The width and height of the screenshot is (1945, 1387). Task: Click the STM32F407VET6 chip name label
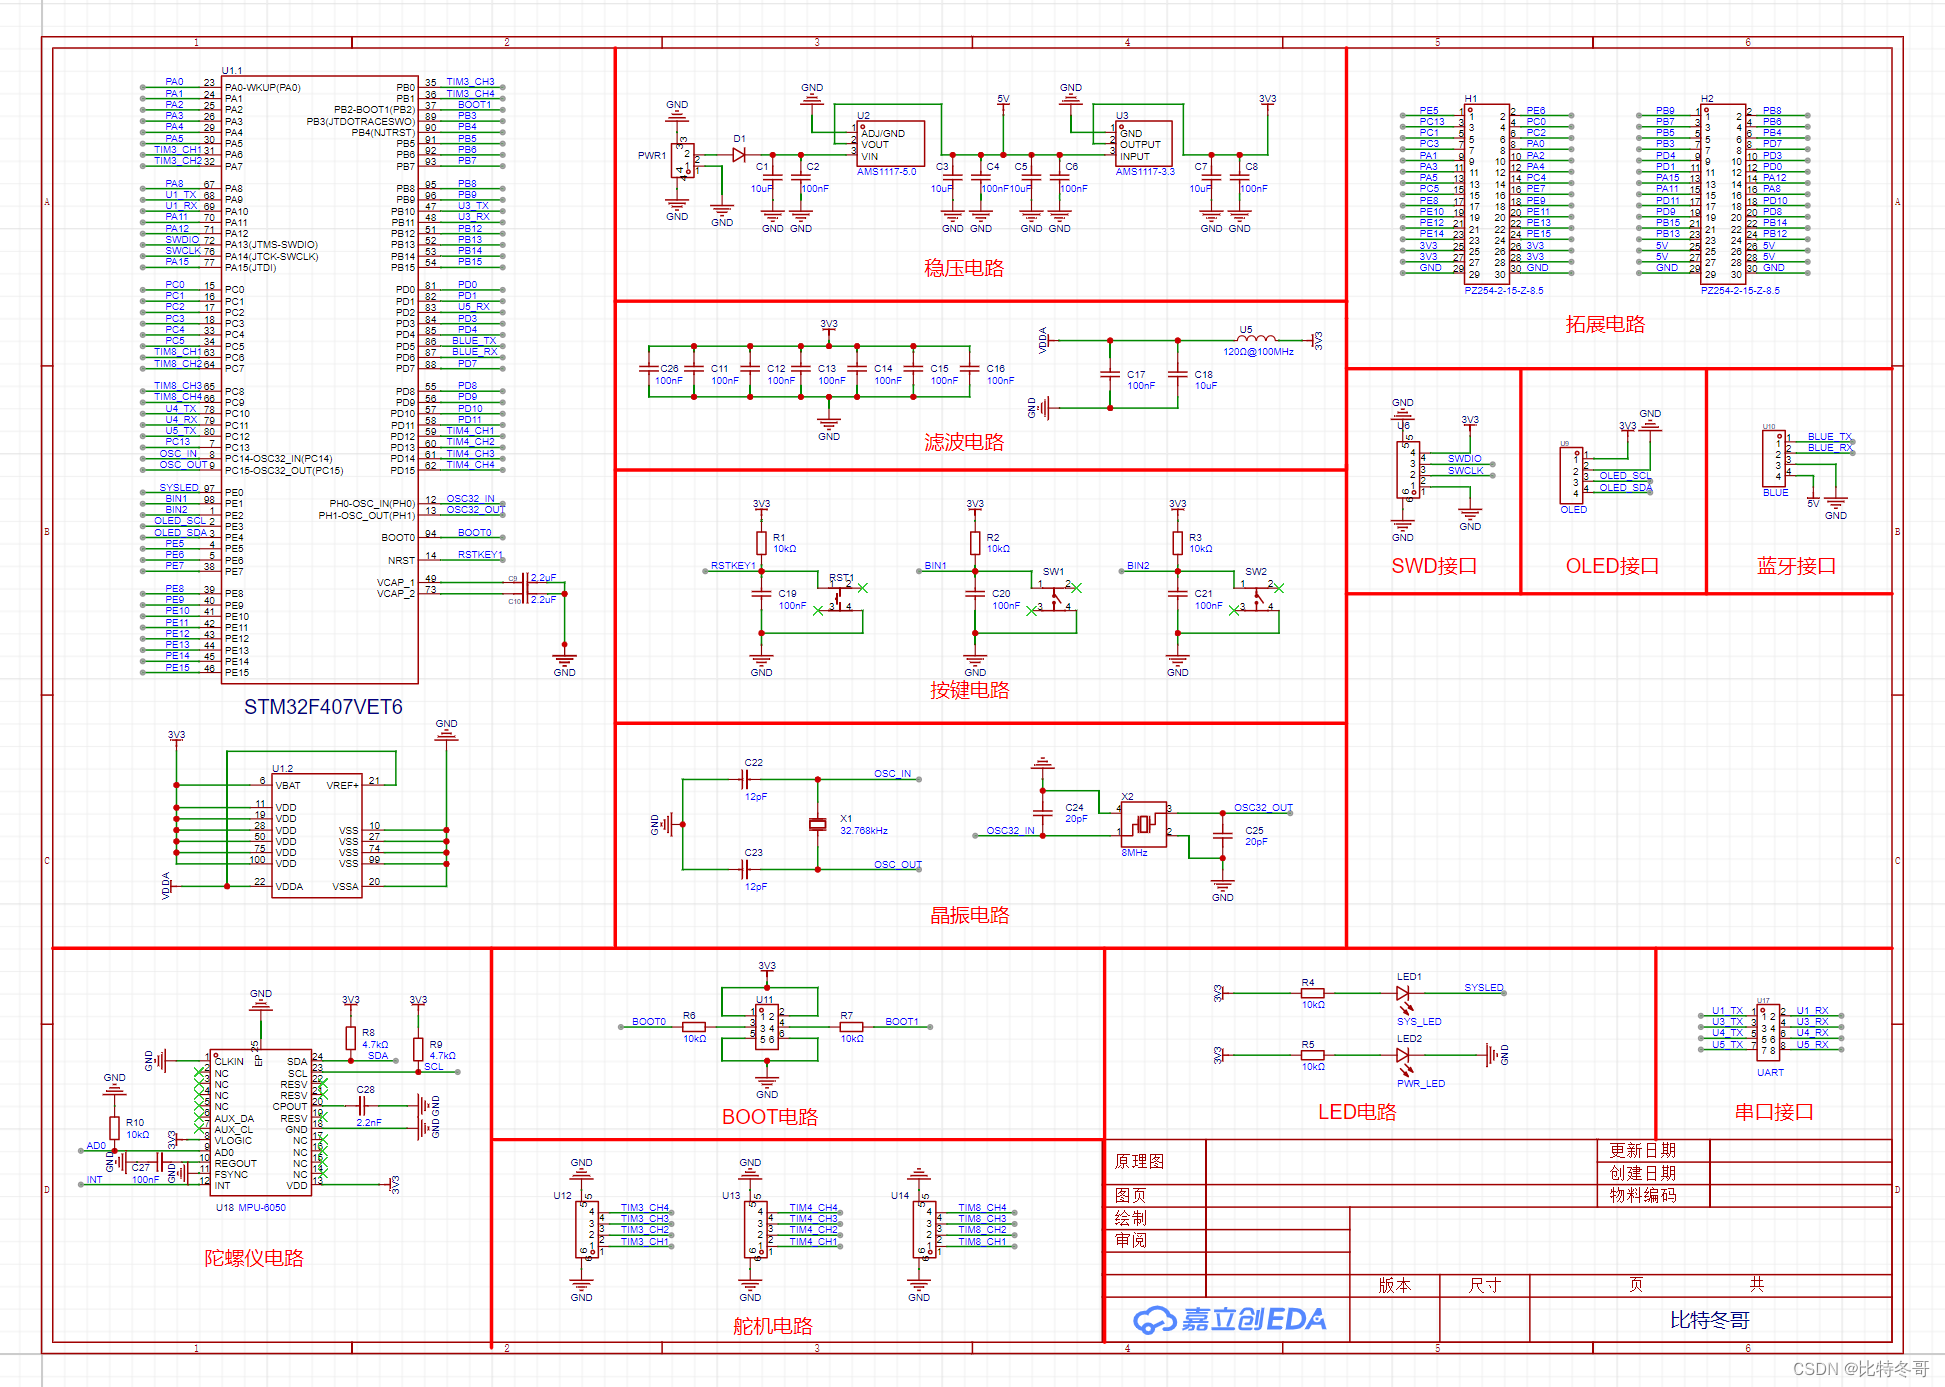click(323, 707)
